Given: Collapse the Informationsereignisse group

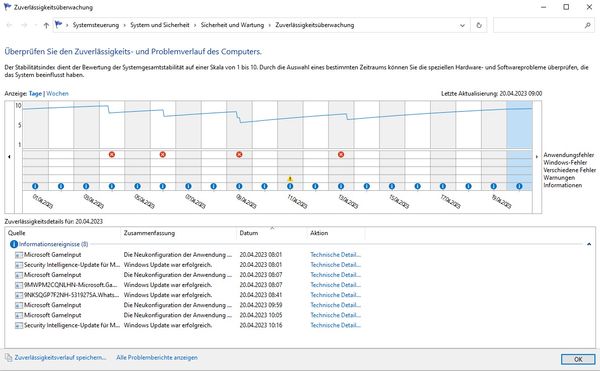Looking at the screenshot, I should 589,244.
